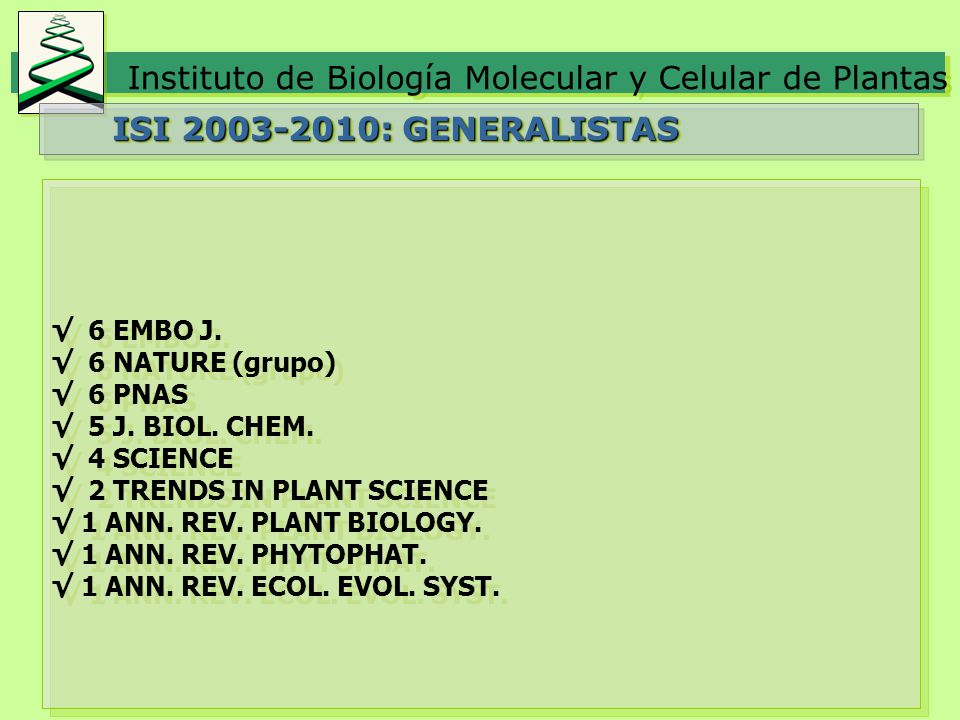Image resolution: width=960 pixels, height=720 pixels.
Task: Click the DNA helix institute logo
Action: 61,62
